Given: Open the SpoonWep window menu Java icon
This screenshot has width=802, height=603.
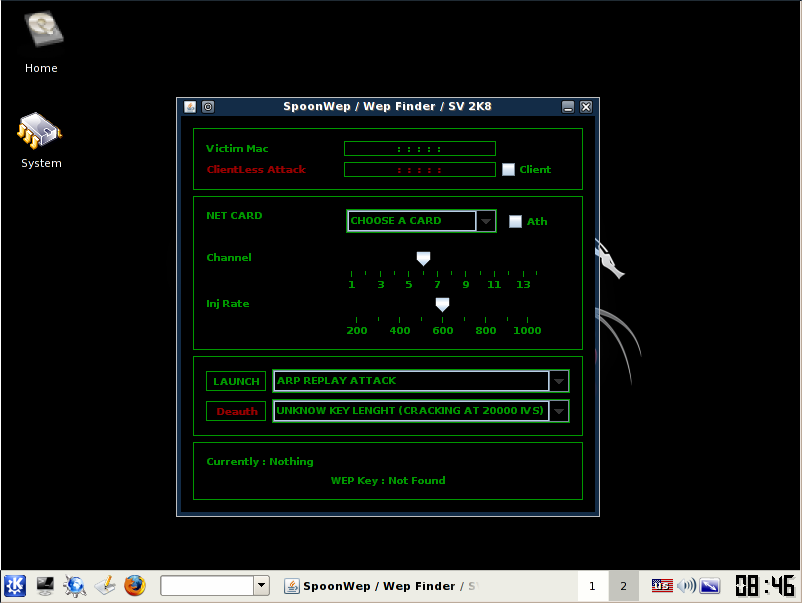Looking at the screenshot, I should coord(190,107).
